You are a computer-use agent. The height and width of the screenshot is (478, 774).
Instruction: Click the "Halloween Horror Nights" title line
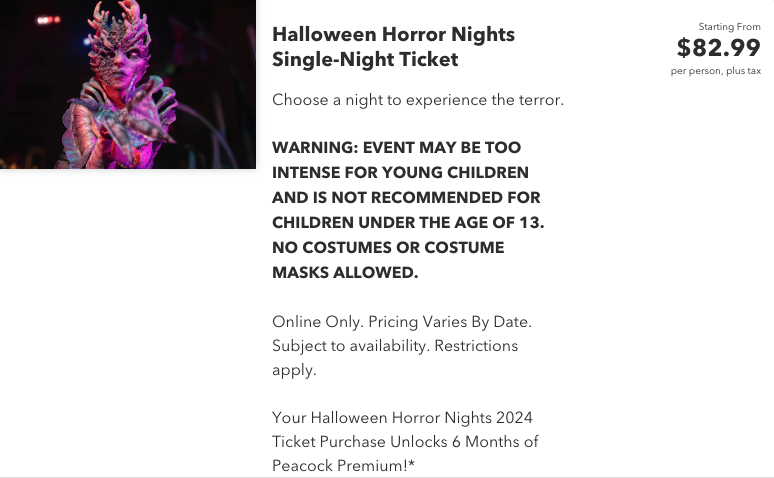coord(393,34)
